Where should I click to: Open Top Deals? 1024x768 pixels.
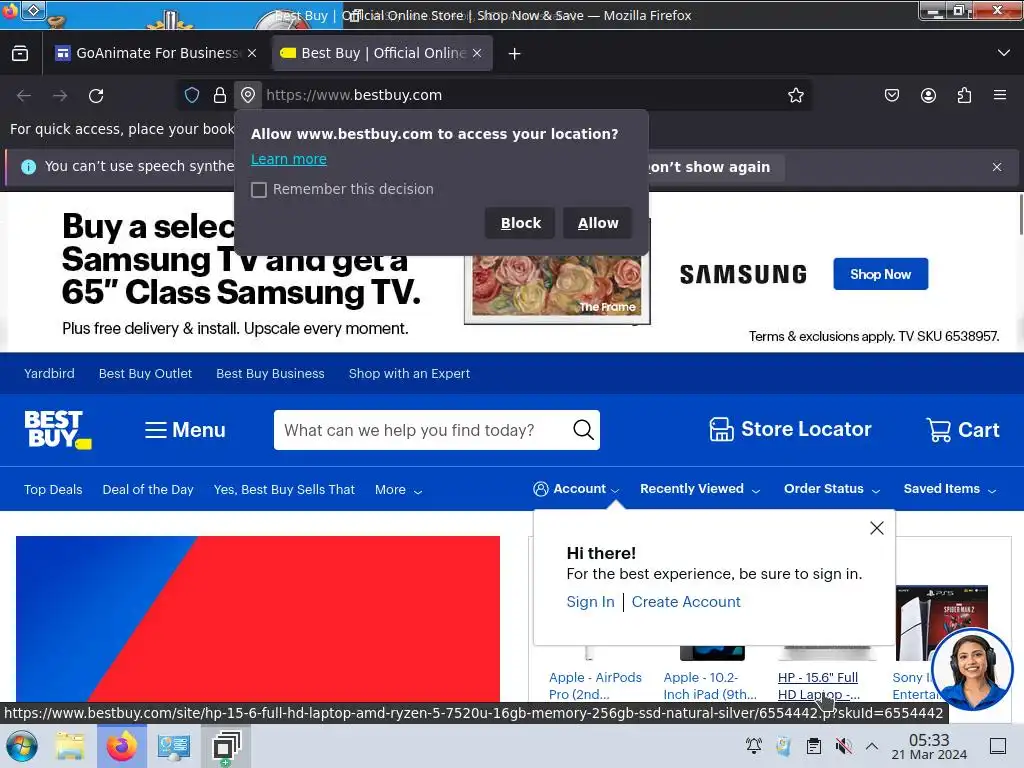(x=53, y=489)
